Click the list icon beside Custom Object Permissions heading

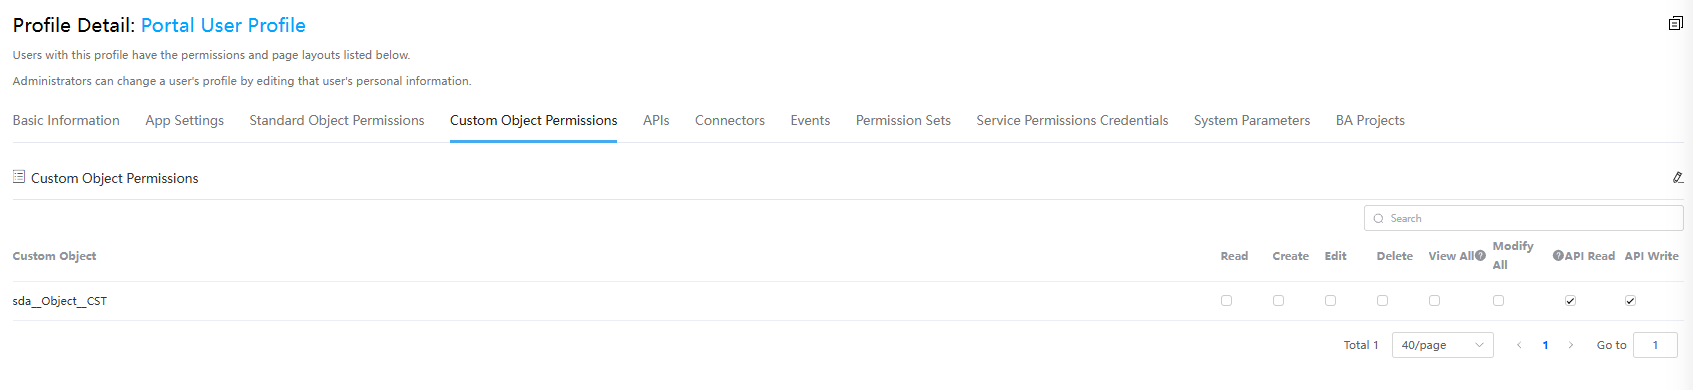[x=19, y=177]
